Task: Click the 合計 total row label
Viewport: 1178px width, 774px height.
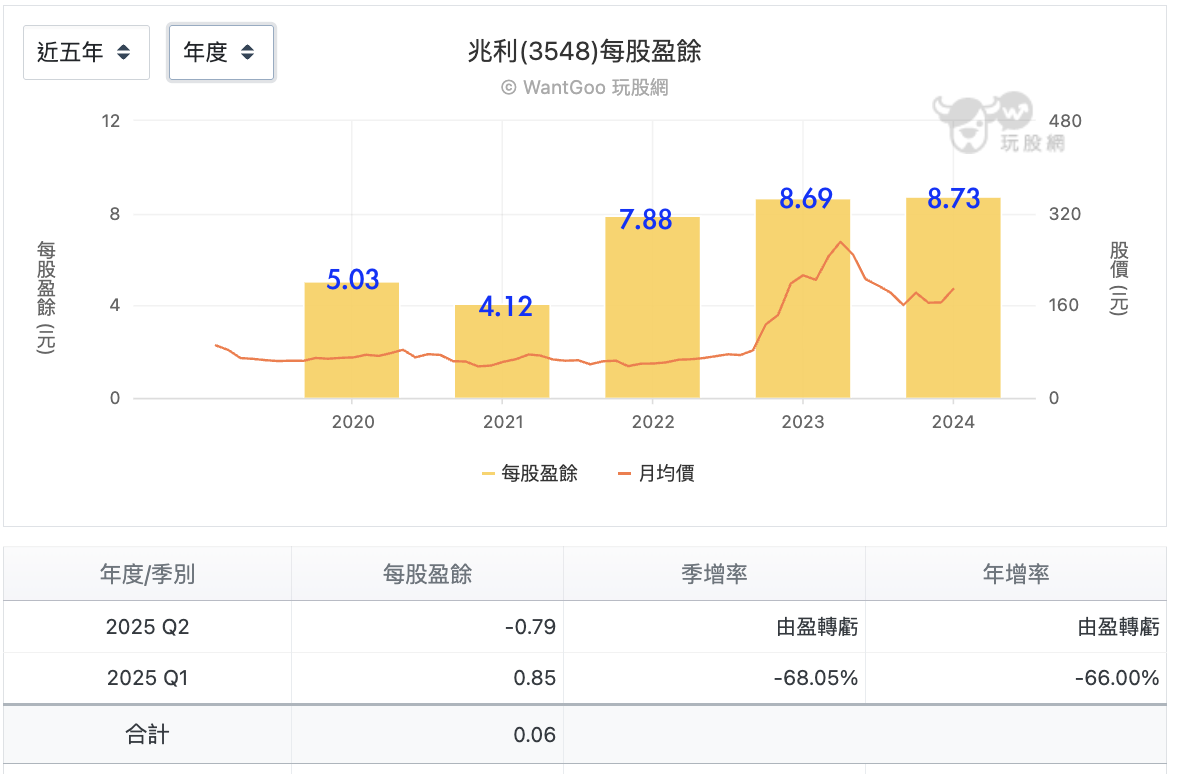Action: (147, 735)
